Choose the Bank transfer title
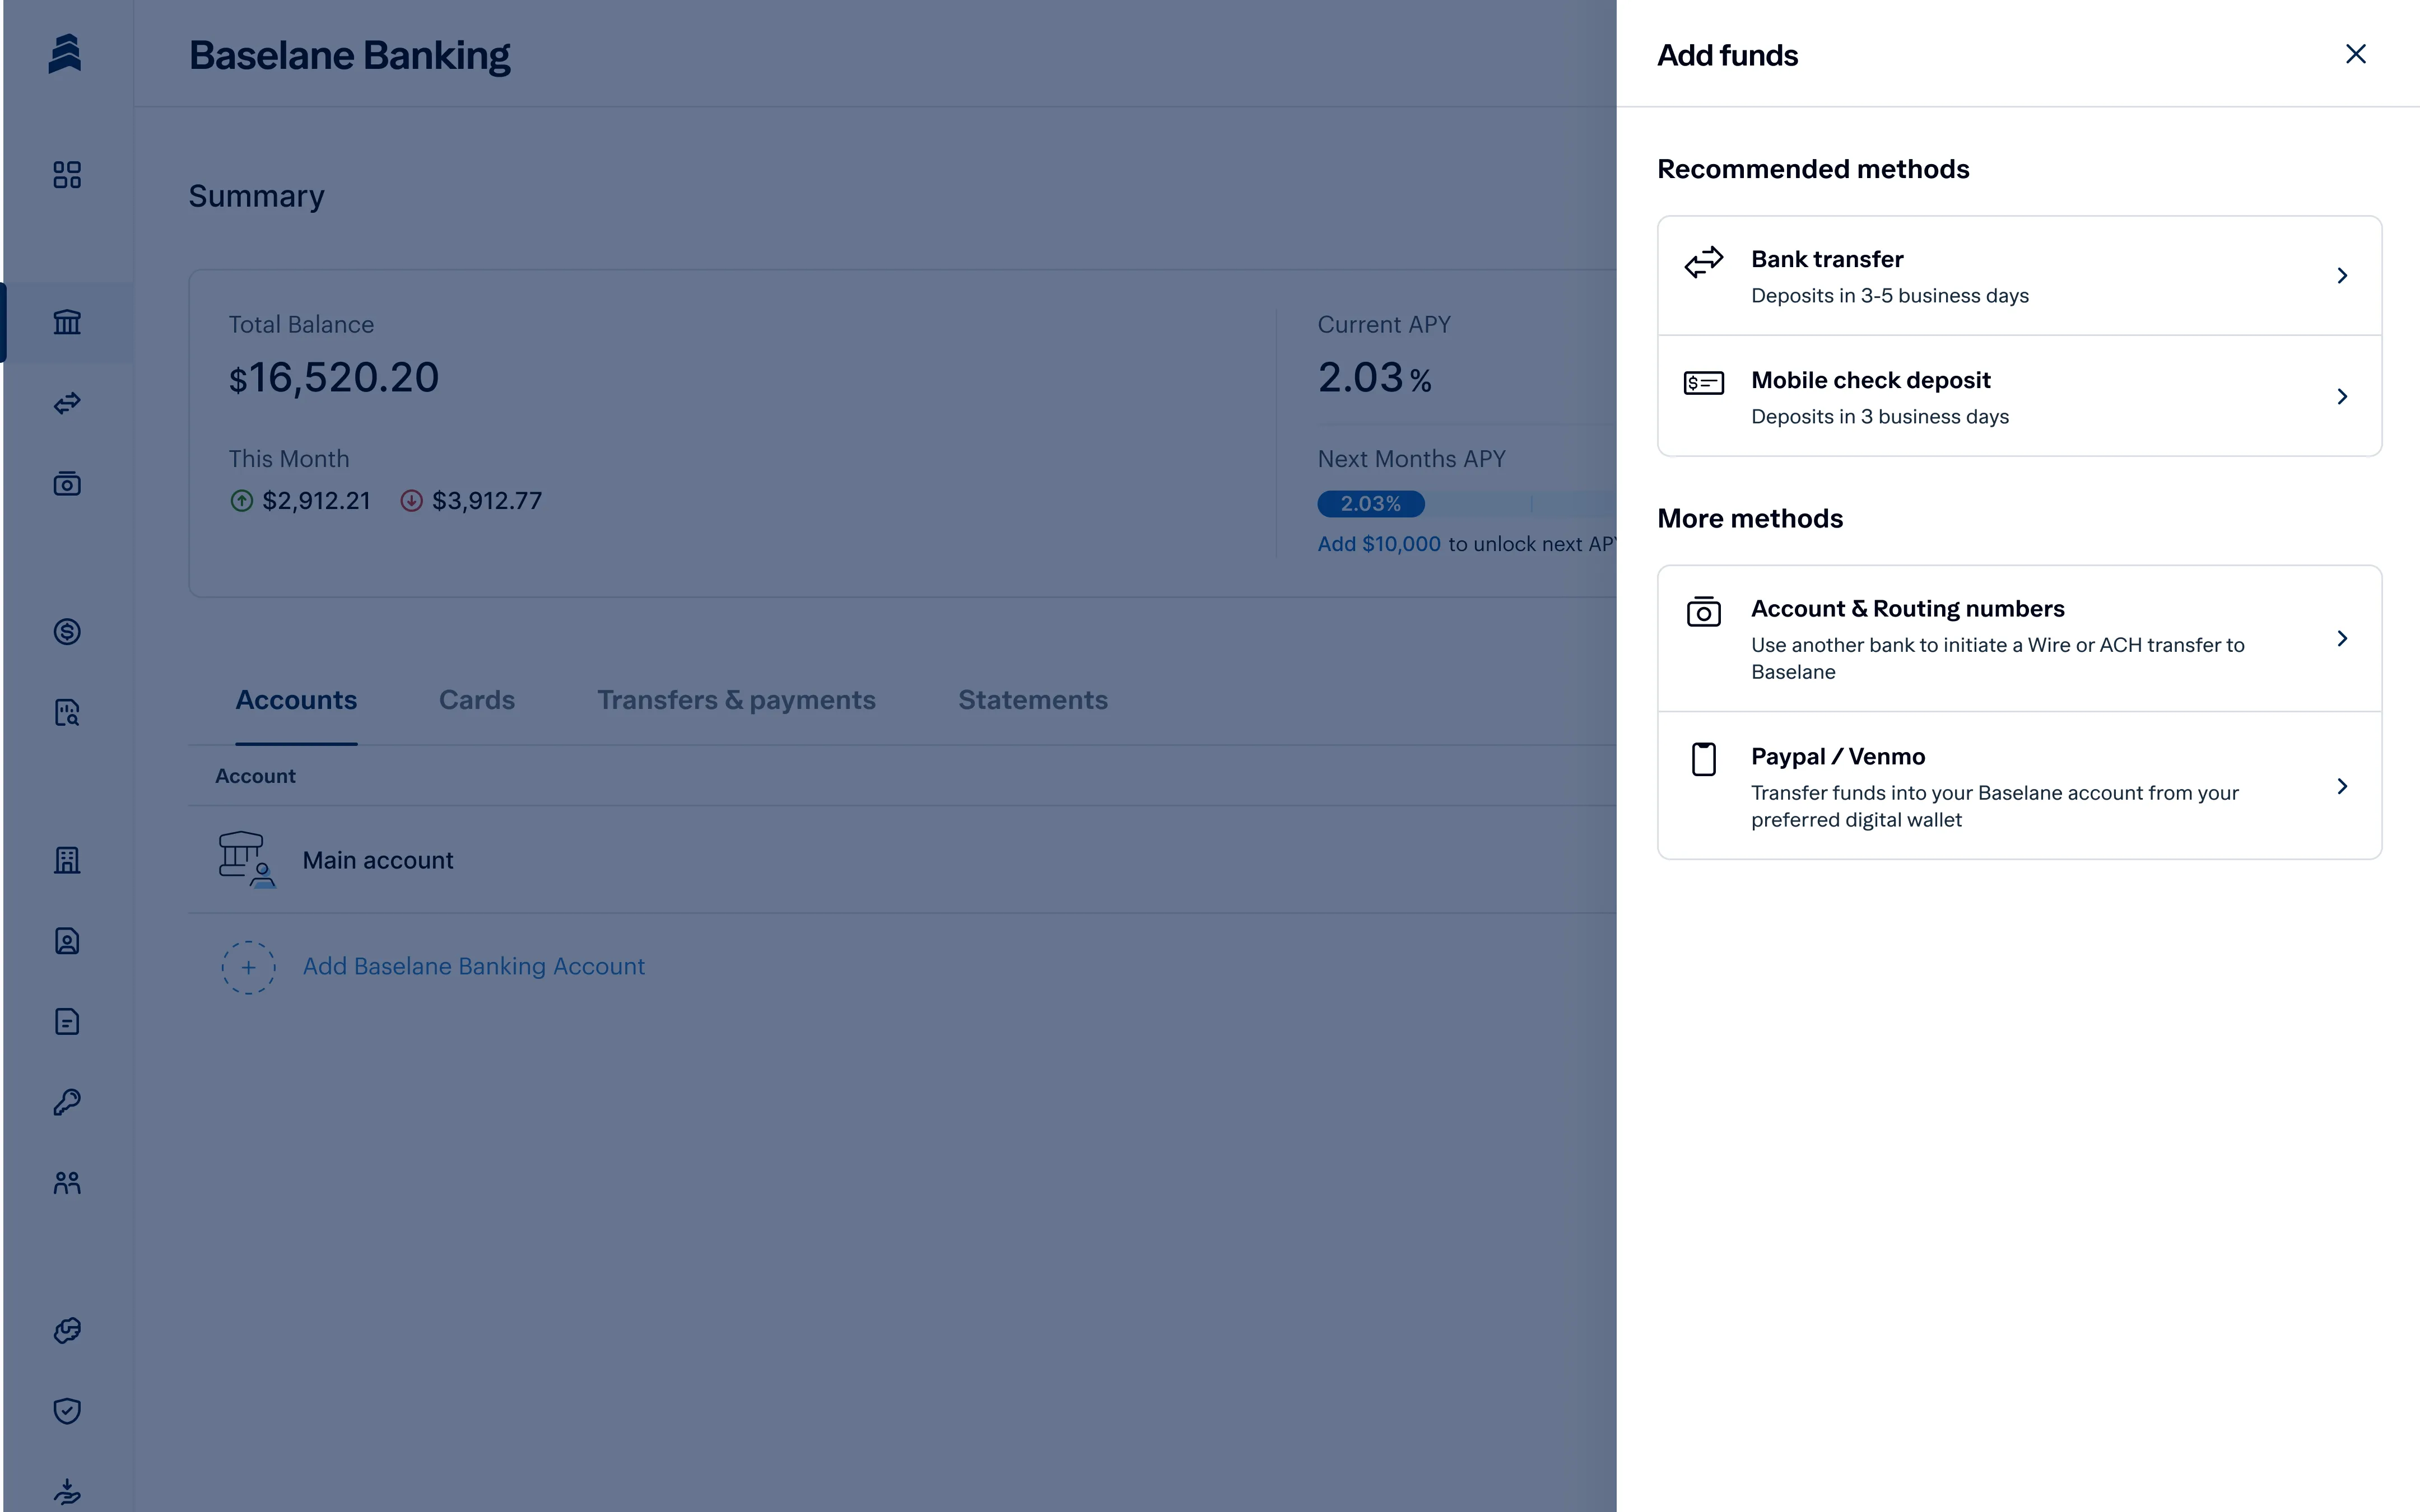 tap(1827, 259)
